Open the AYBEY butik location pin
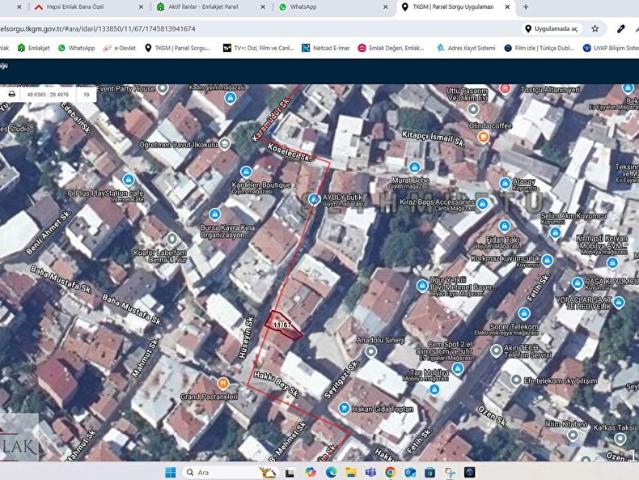 pos(314,200)
